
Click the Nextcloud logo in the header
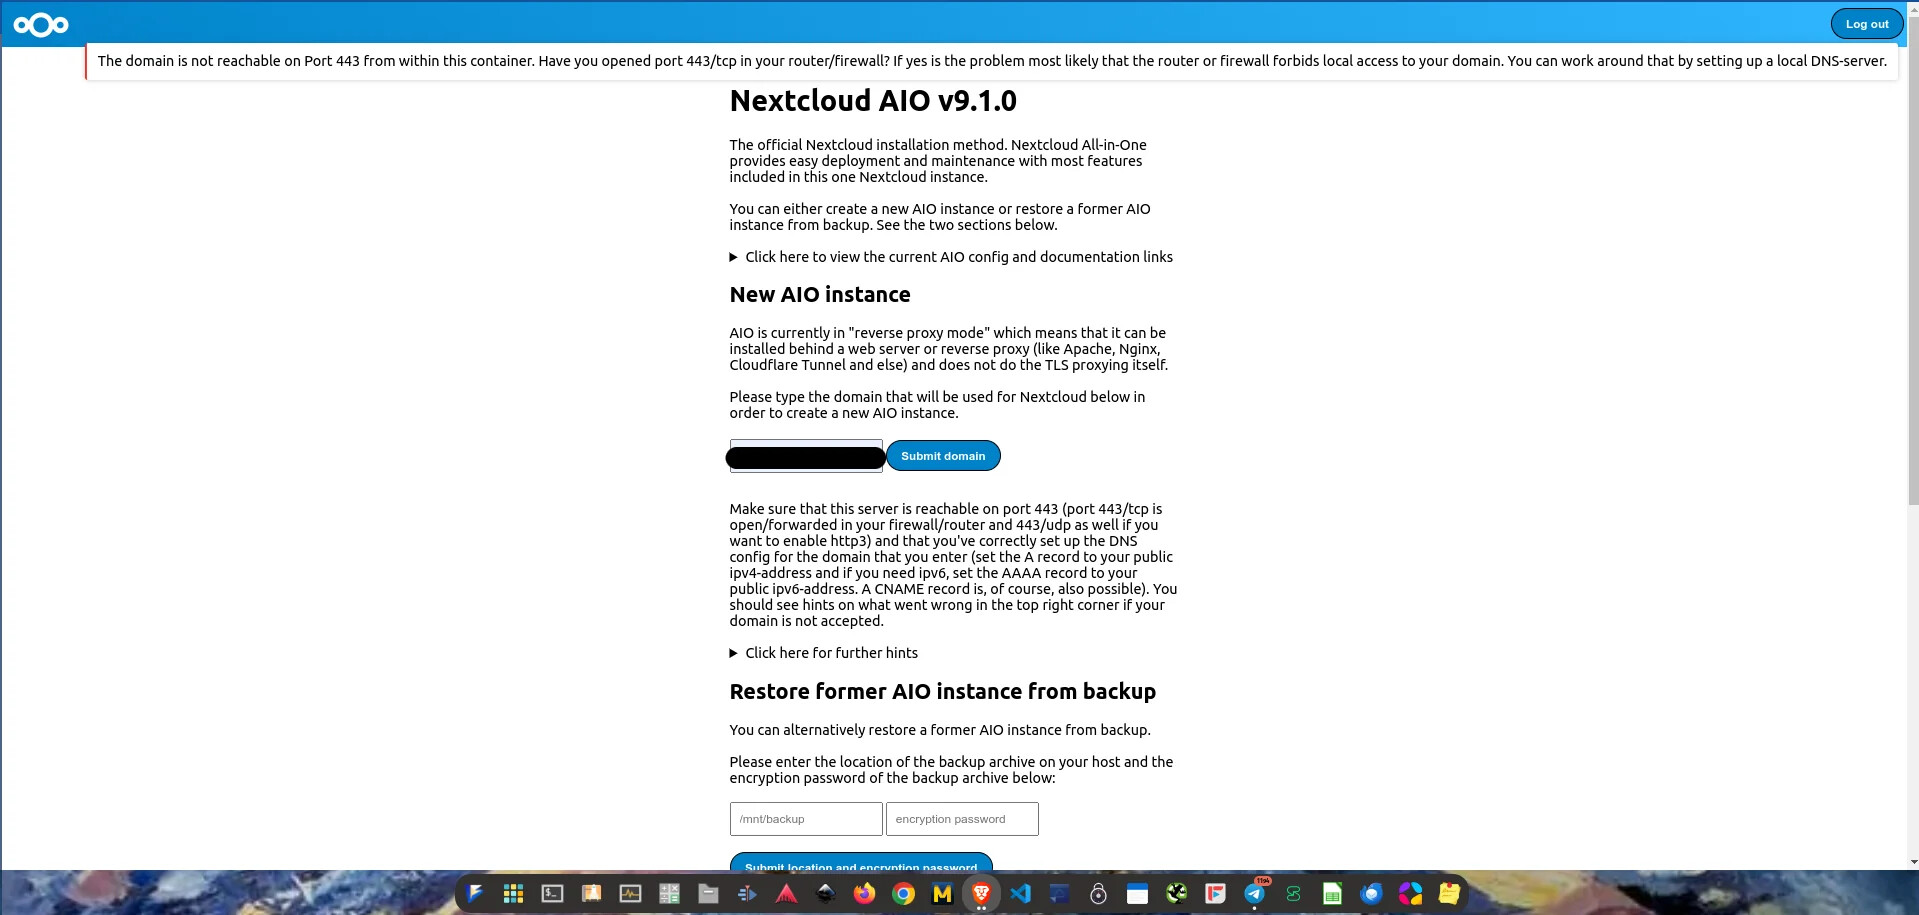pyautogui.click(x=41, y=24)
